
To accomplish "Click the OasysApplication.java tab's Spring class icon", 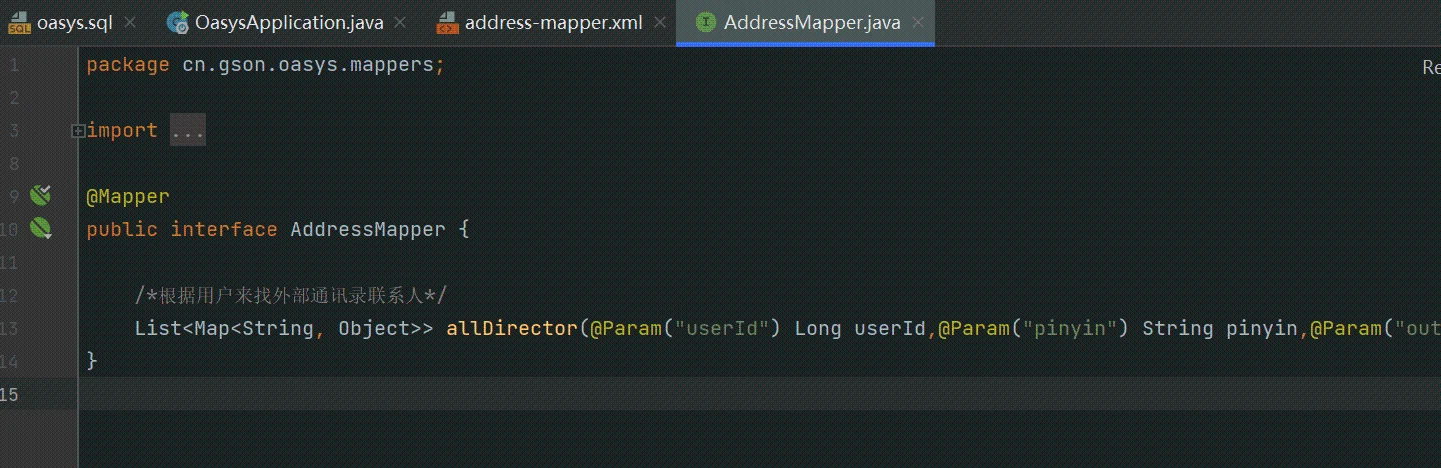I will 178,23.
